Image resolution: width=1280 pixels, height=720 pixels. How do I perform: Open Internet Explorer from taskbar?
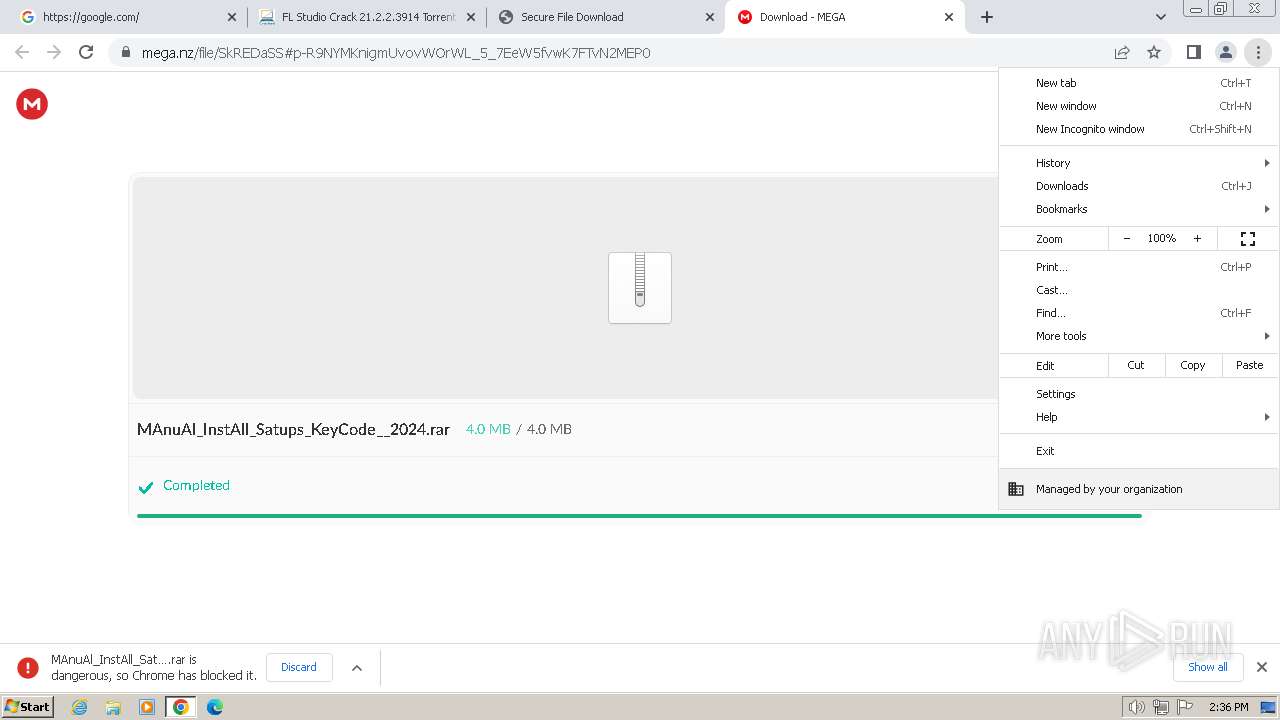pos(80,707)
